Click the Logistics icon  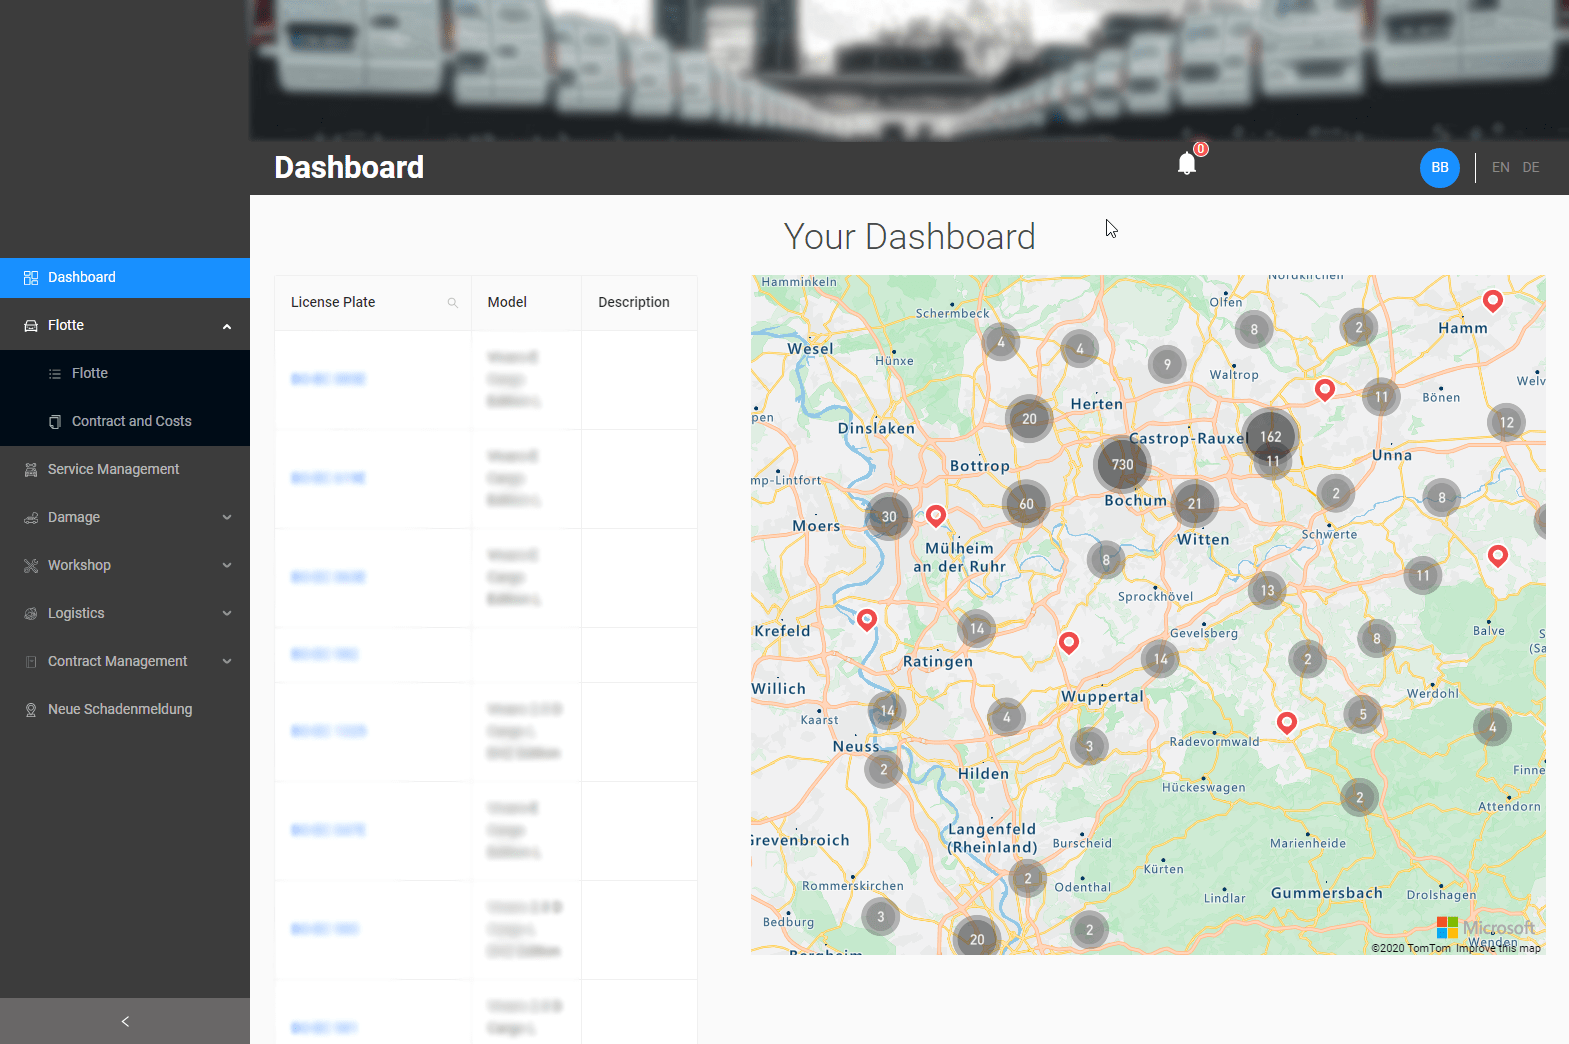[31, 613]
